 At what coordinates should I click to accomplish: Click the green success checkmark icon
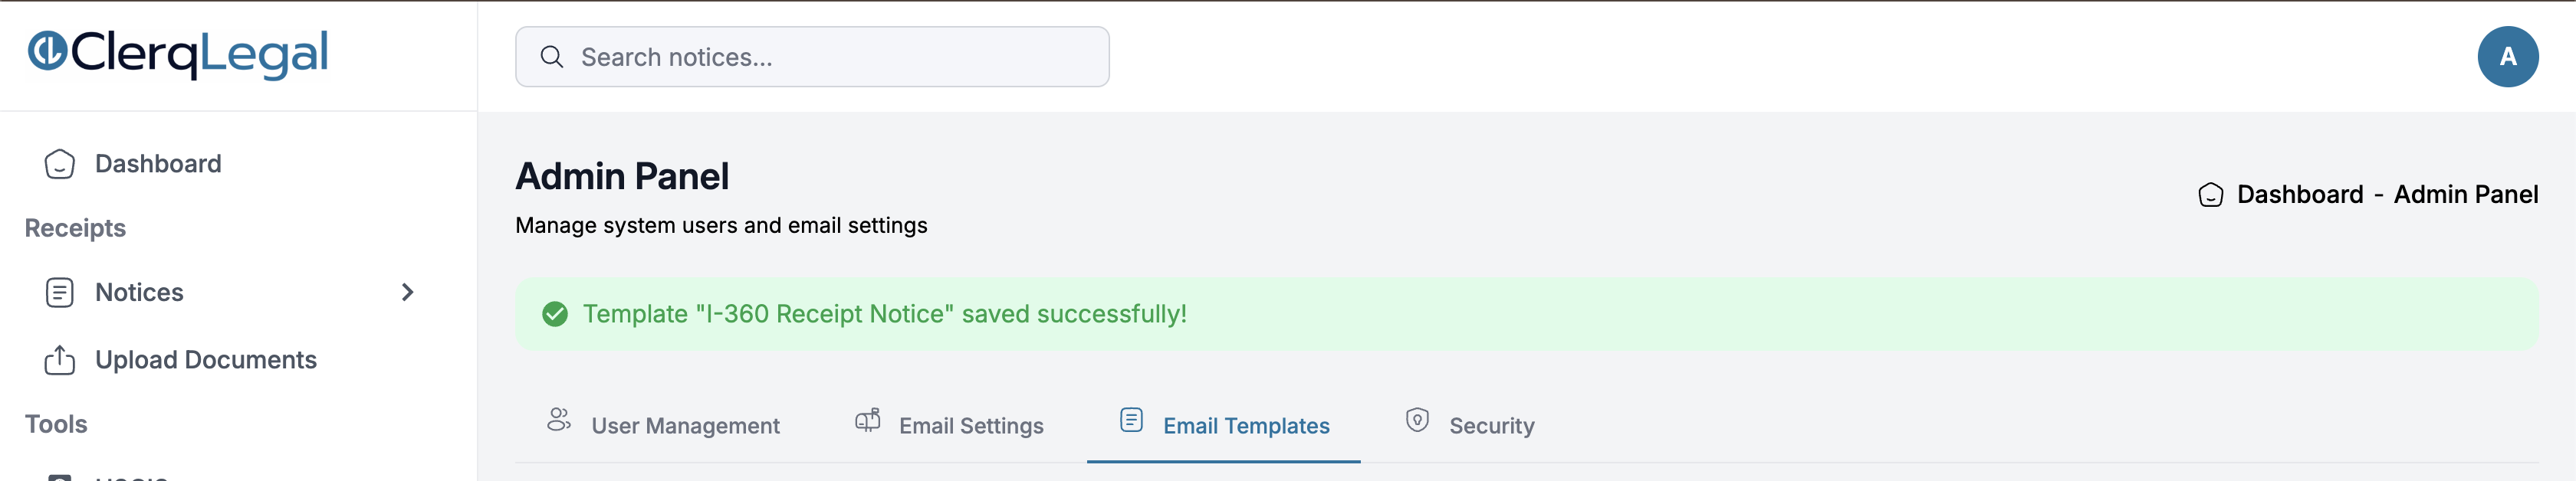tap(555, 314)
